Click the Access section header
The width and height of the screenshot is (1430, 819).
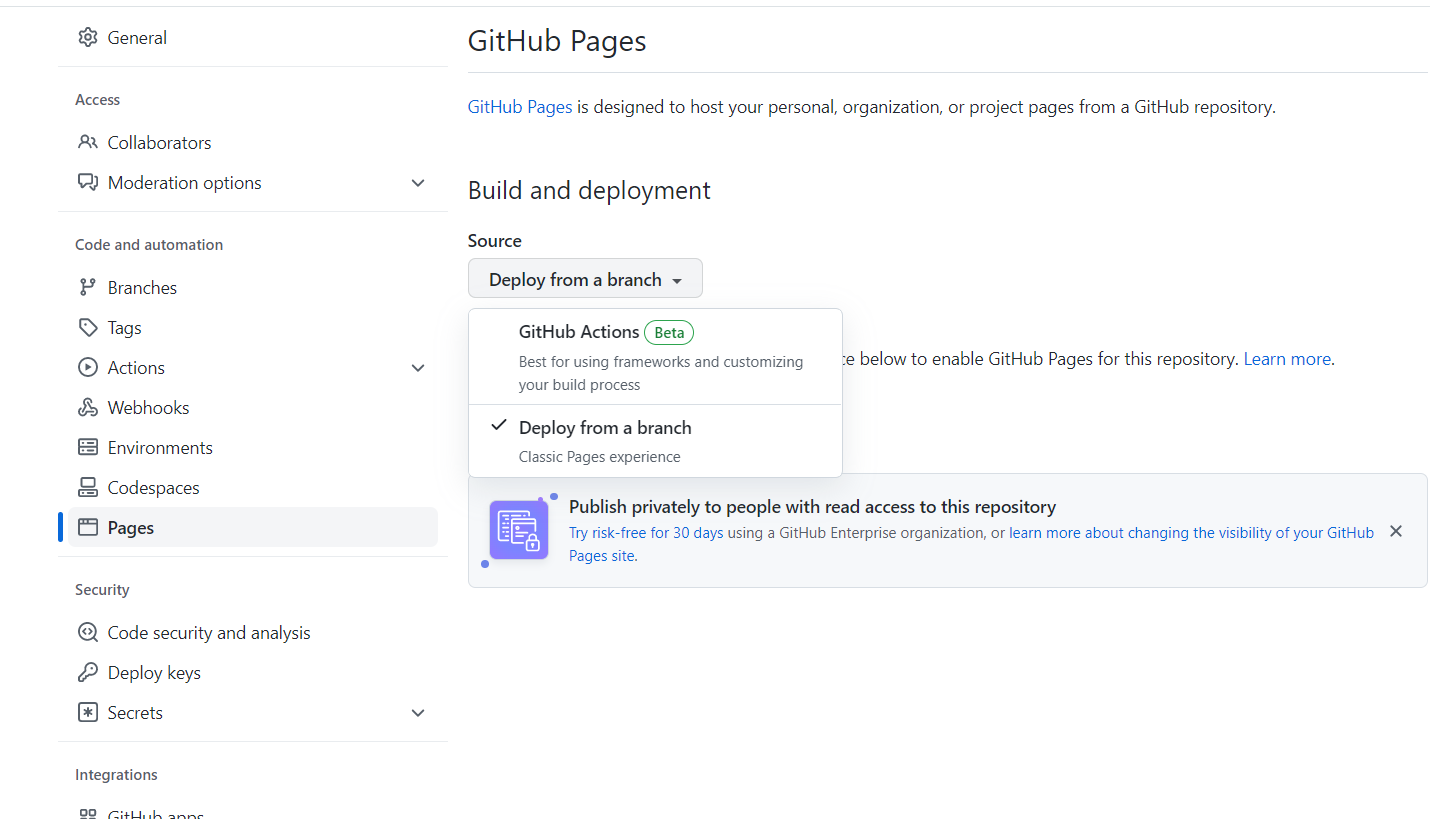[97, 100]
